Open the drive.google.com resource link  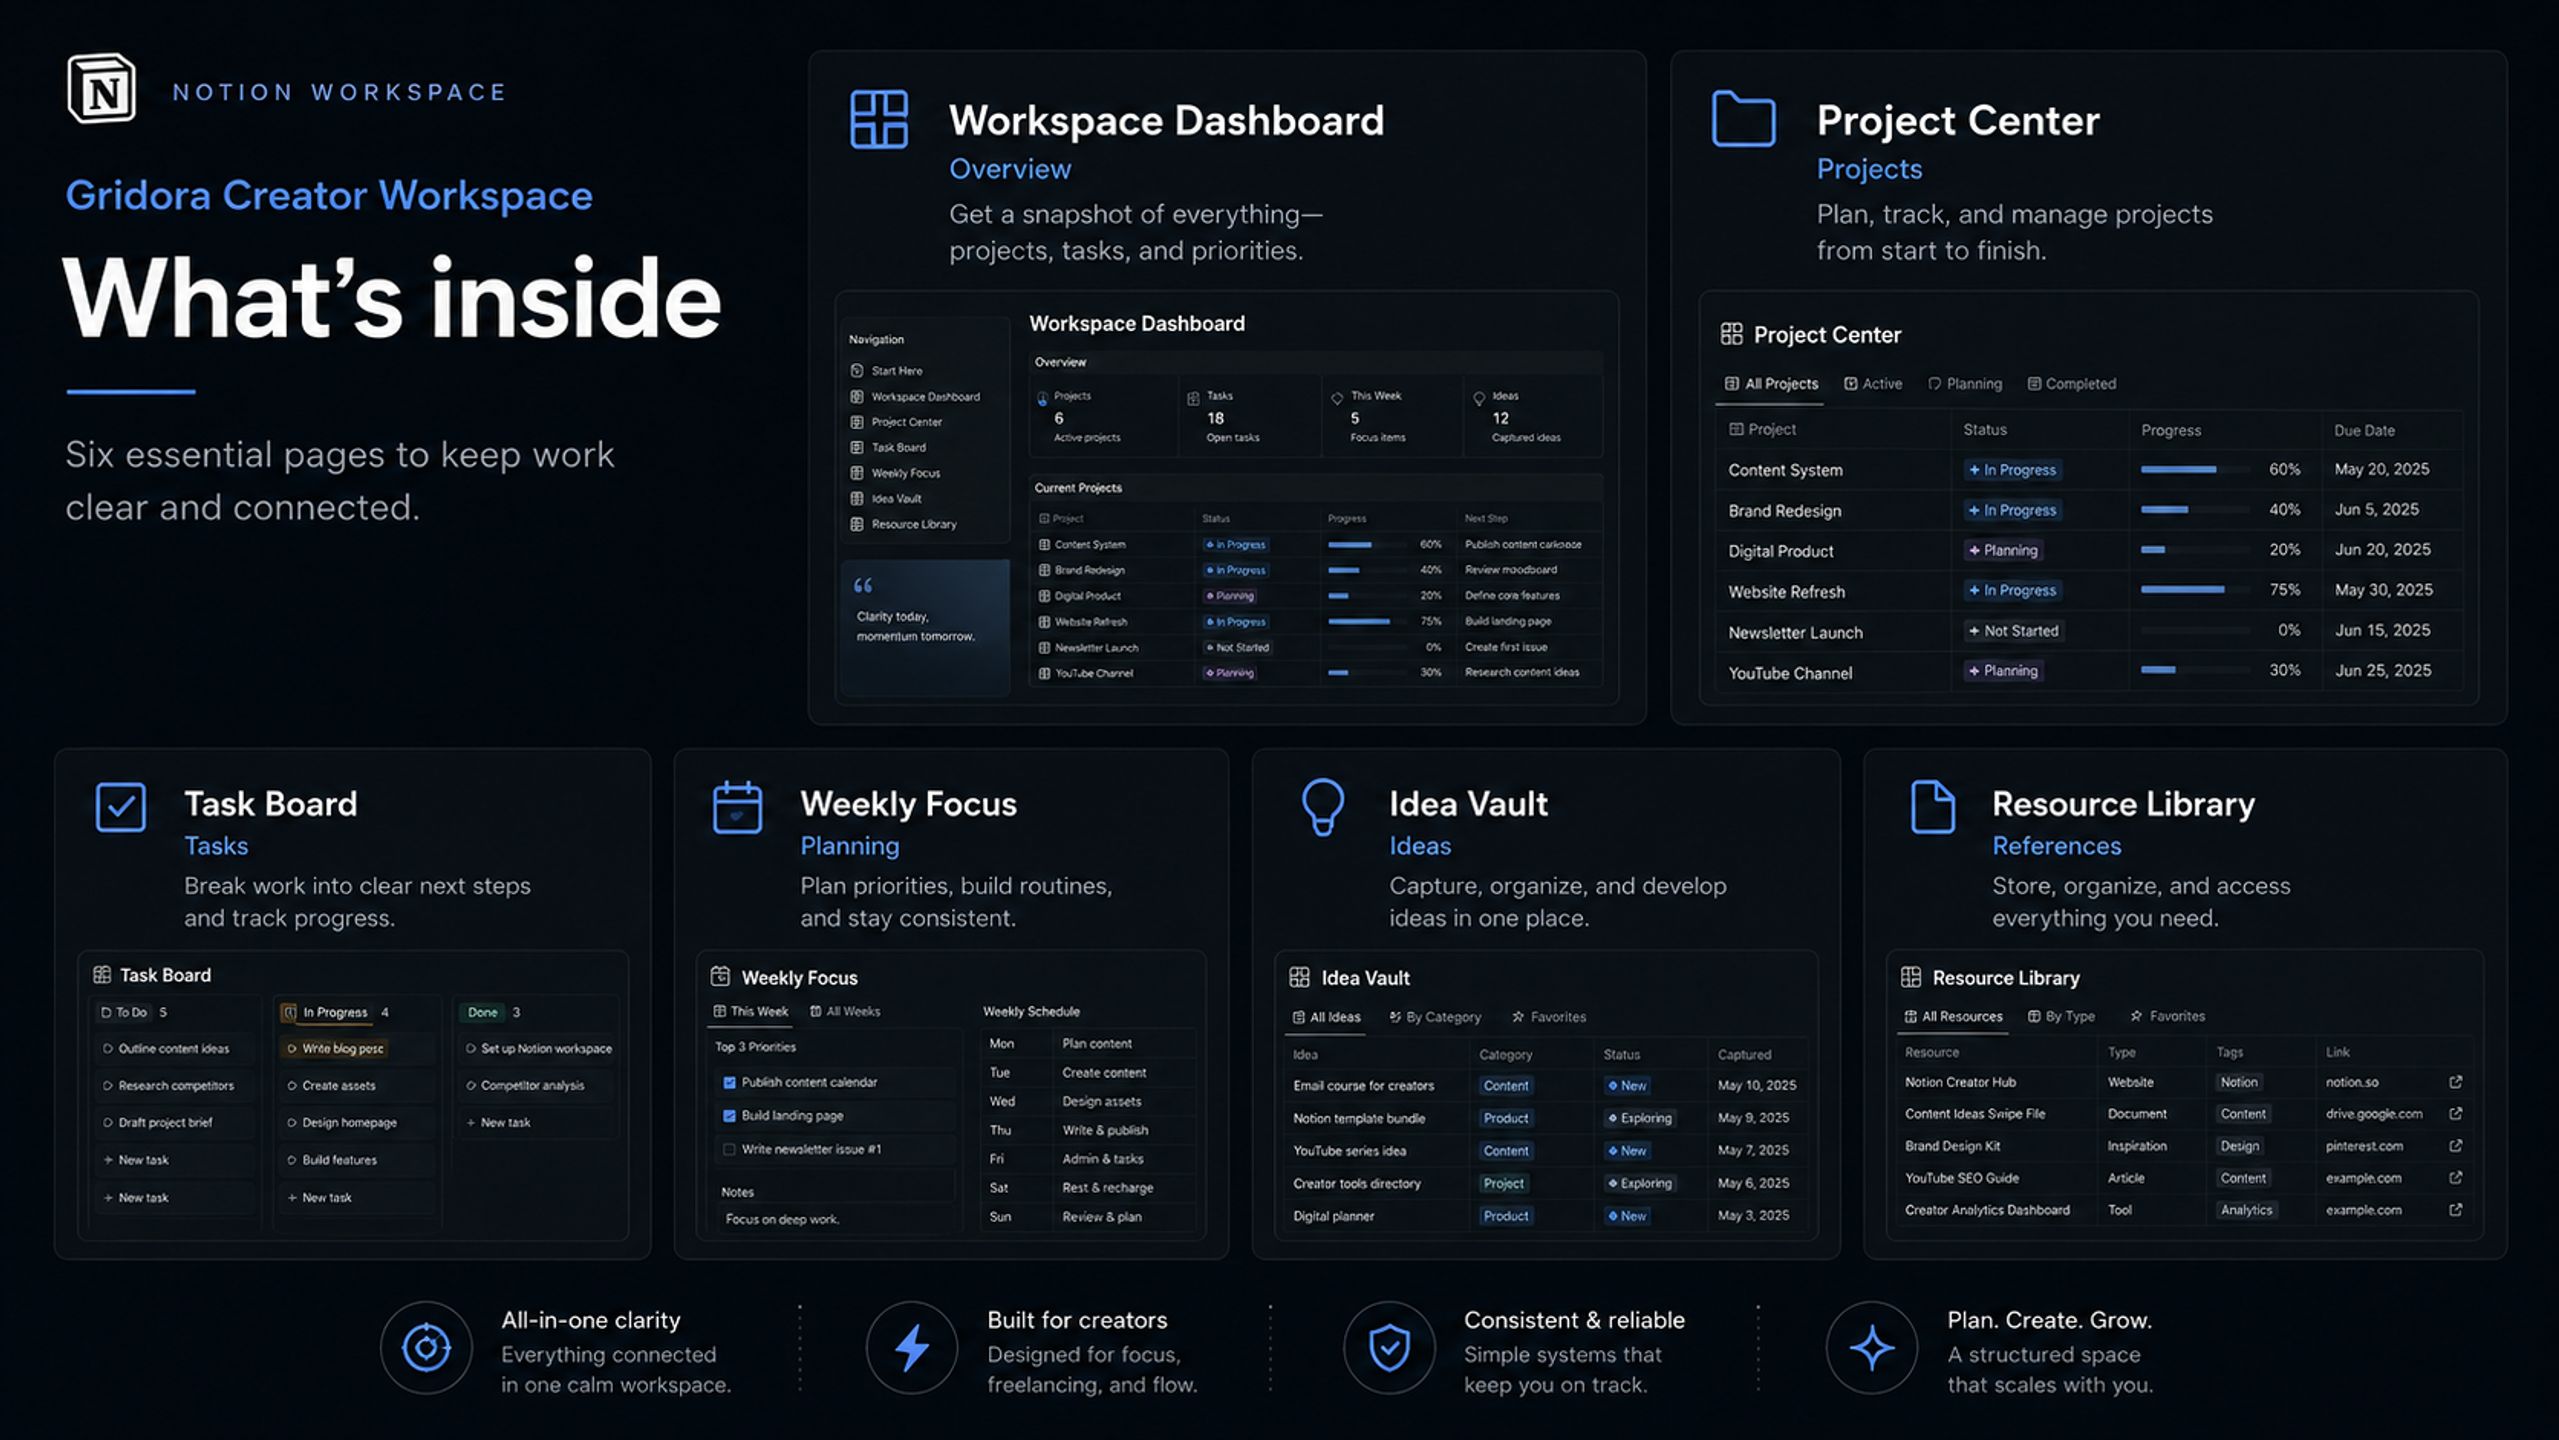(2373, 1114)
